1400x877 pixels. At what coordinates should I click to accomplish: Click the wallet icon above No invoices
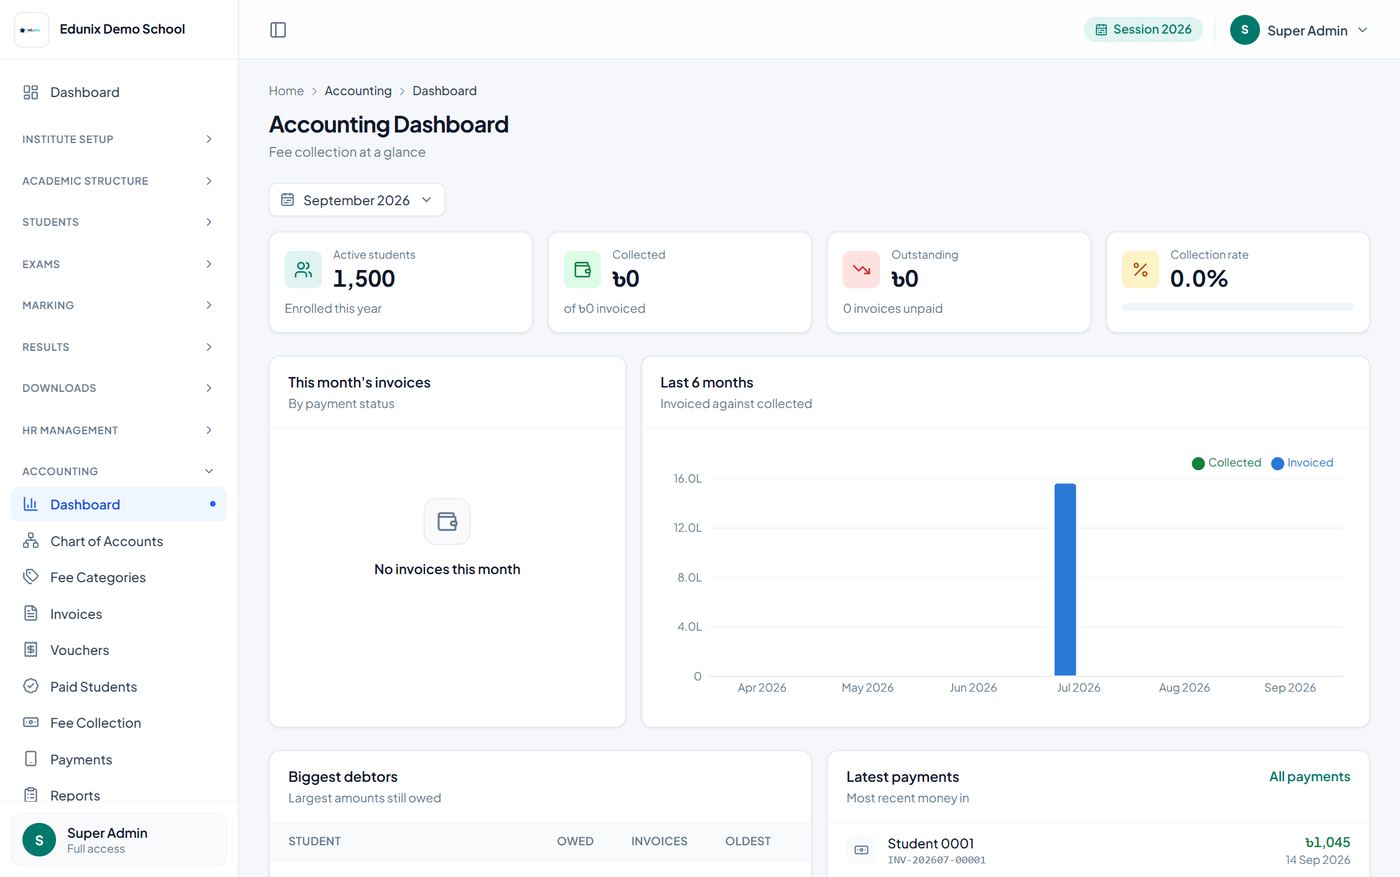coord(447,521)
